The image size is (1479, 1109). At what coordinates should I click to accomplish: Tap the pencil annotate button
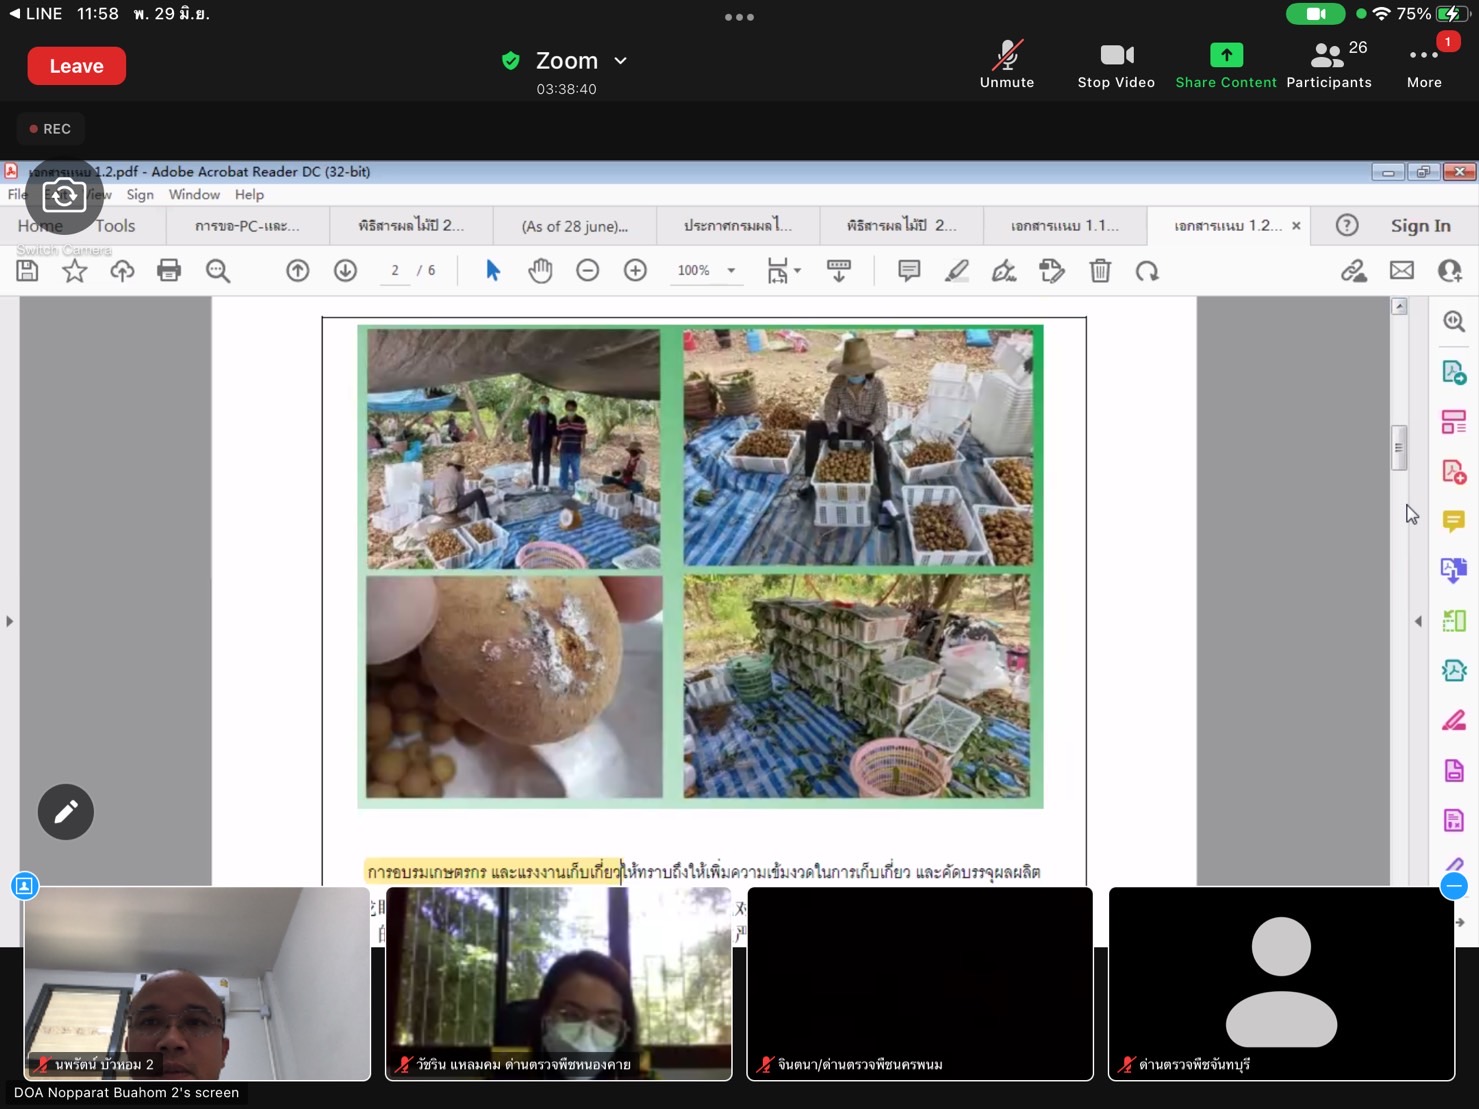[x=66, y=811]
